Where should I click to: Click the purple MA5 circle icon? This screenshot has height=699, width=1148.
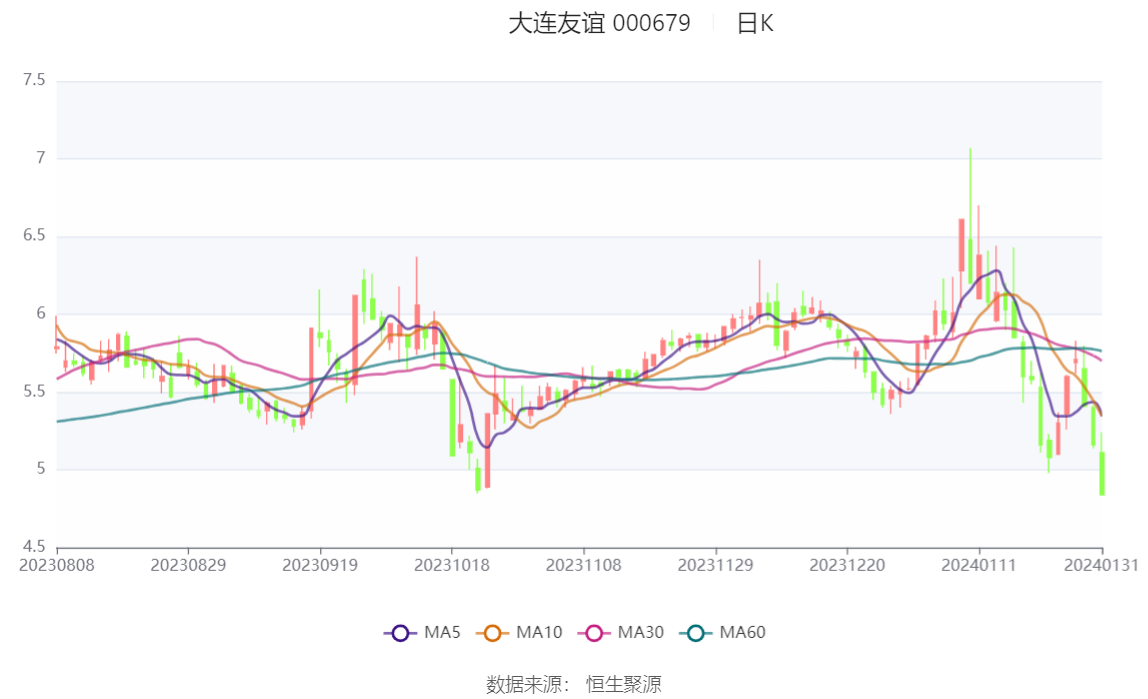point(400,633)
